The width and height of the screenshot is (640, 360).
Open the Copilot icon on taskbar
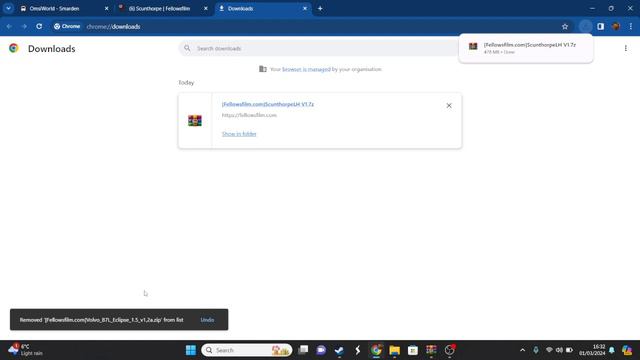627,350
